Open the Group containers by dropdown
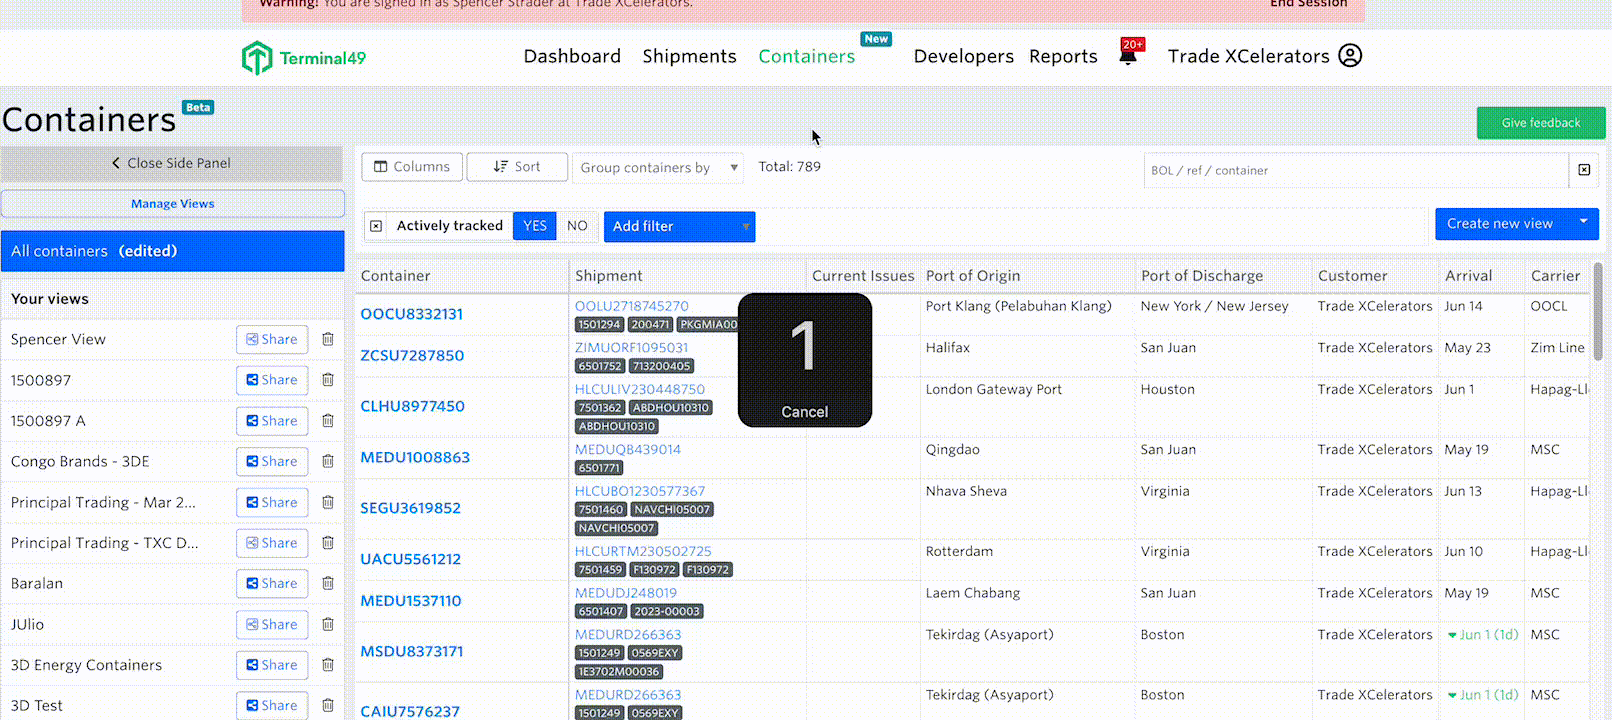This screenshot has height=720, width=1612. tap(659, 168)
